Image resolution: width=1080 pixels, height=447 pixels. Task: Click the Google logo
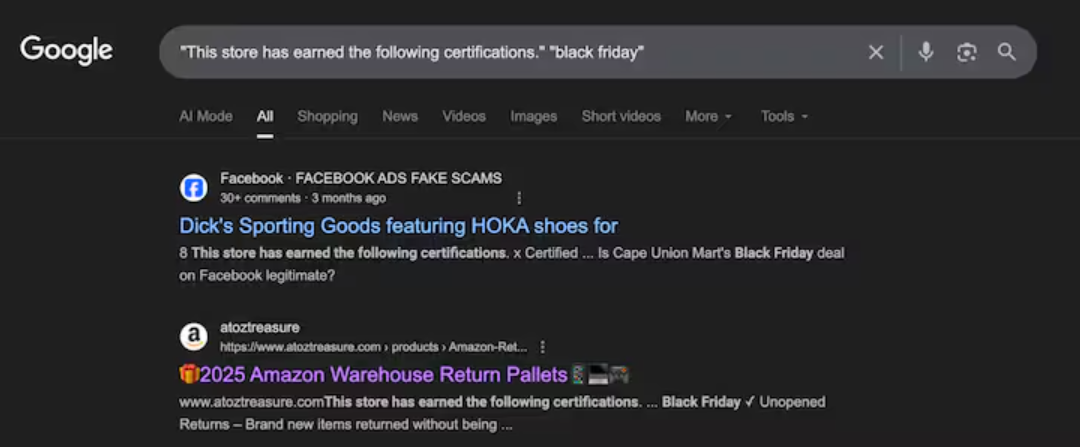tap(66, 50)
